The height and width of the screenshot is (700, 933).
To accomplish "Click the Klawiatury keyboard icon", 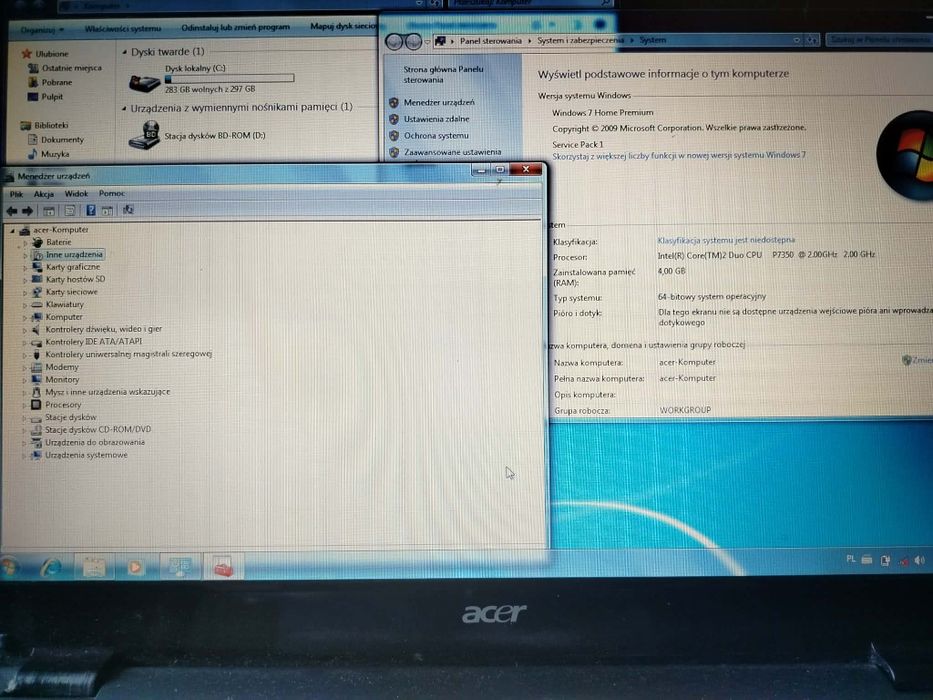I will coord(37,304).
